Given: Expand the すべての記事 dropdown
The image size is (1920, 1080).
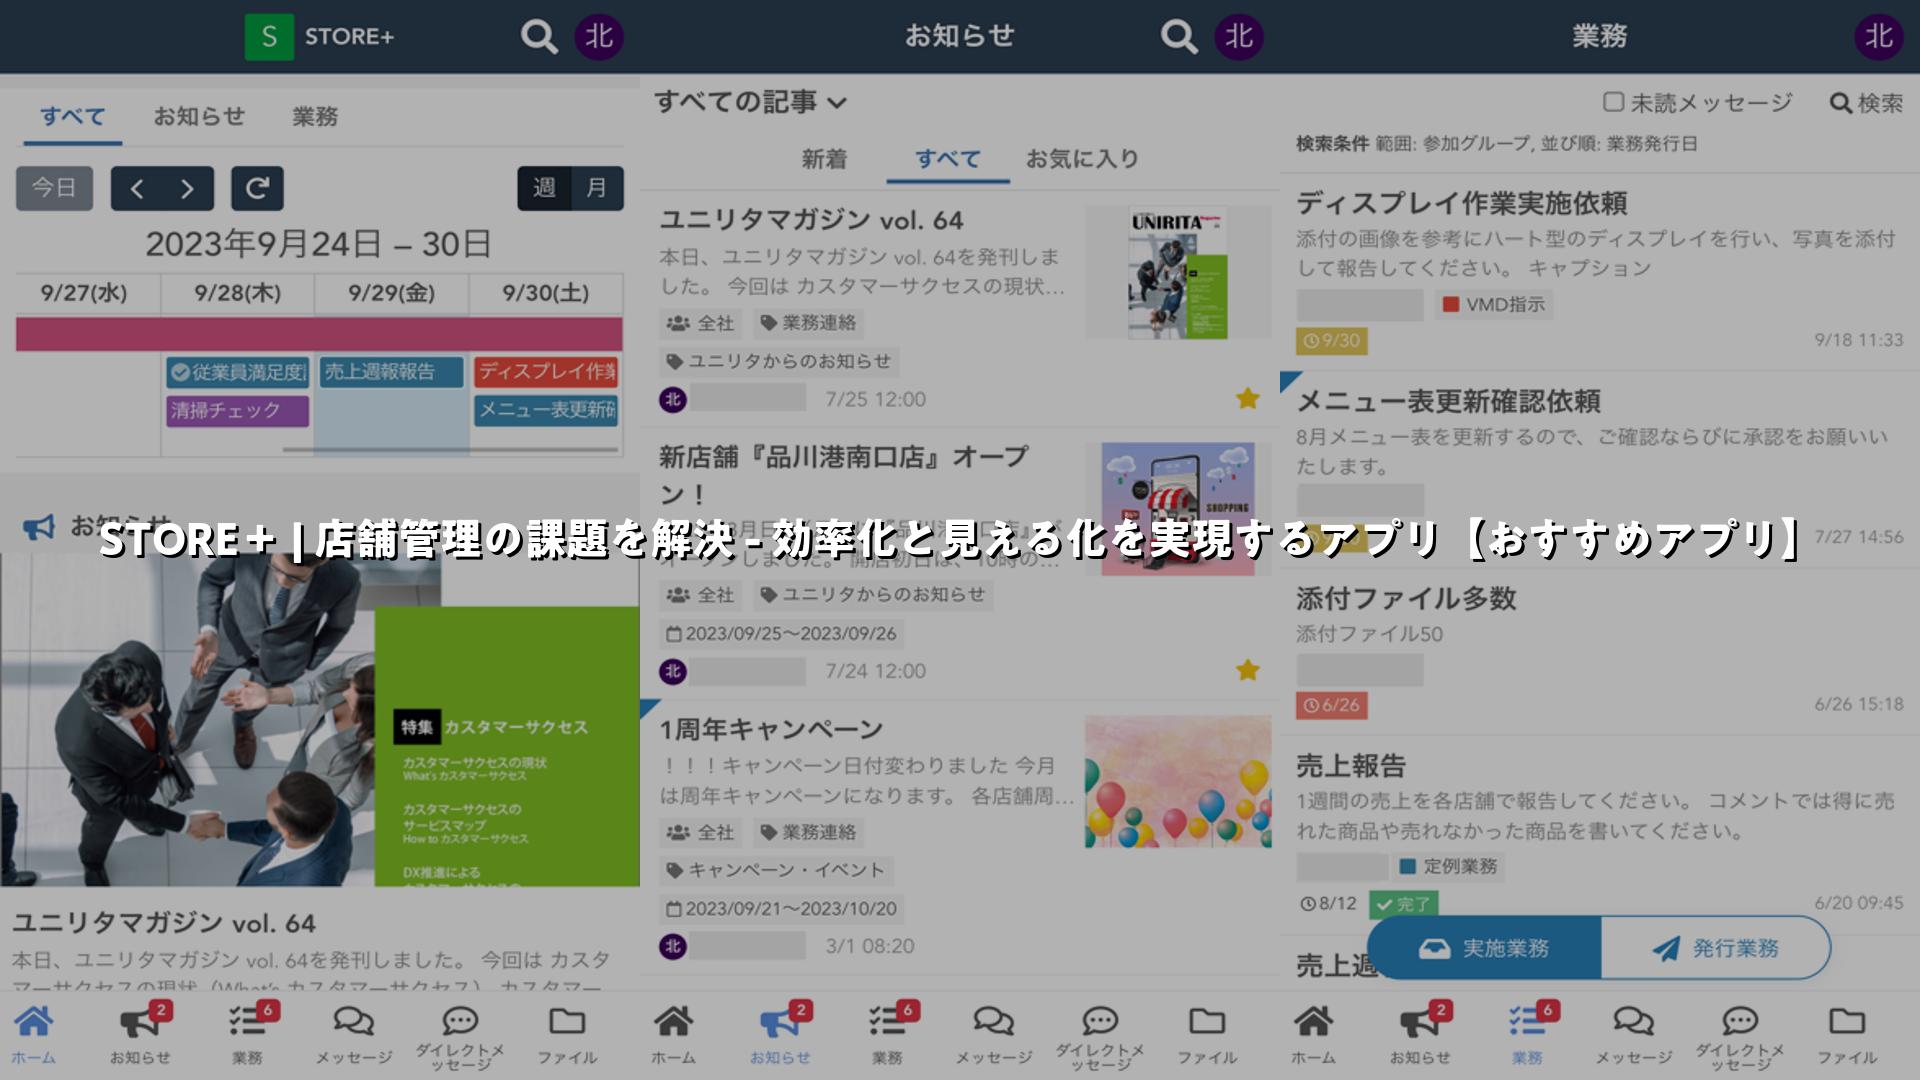Looking at the screenshot, I should point(751,102).
